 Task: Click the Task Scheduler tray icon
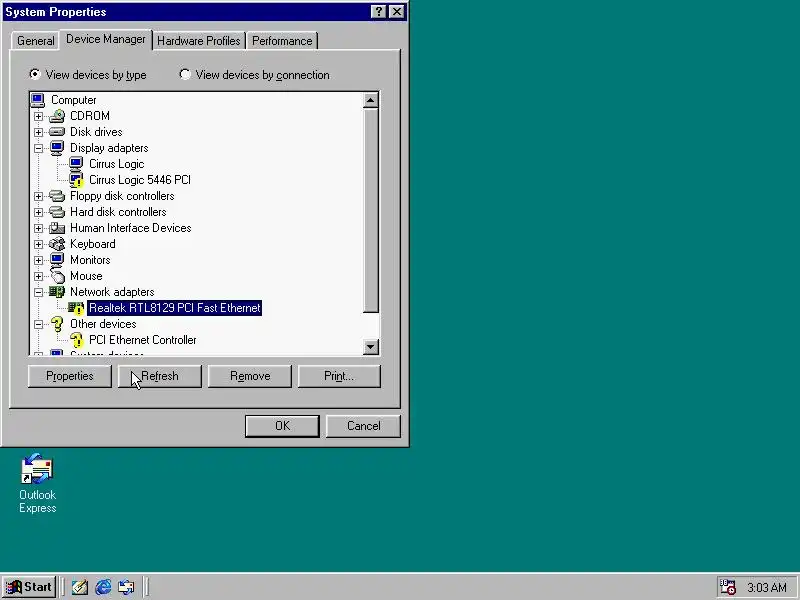click(727, 587)
